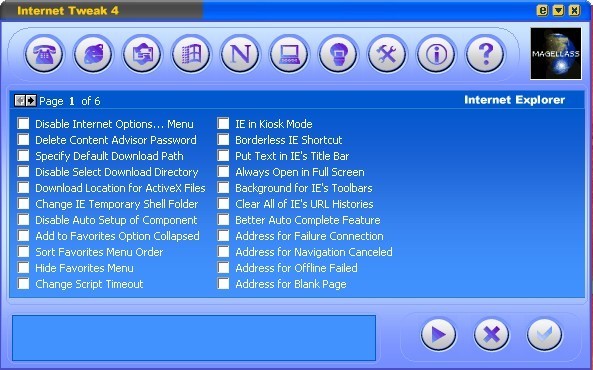Enable Address for Blank Page checkbox

click(x=223, y=284)
